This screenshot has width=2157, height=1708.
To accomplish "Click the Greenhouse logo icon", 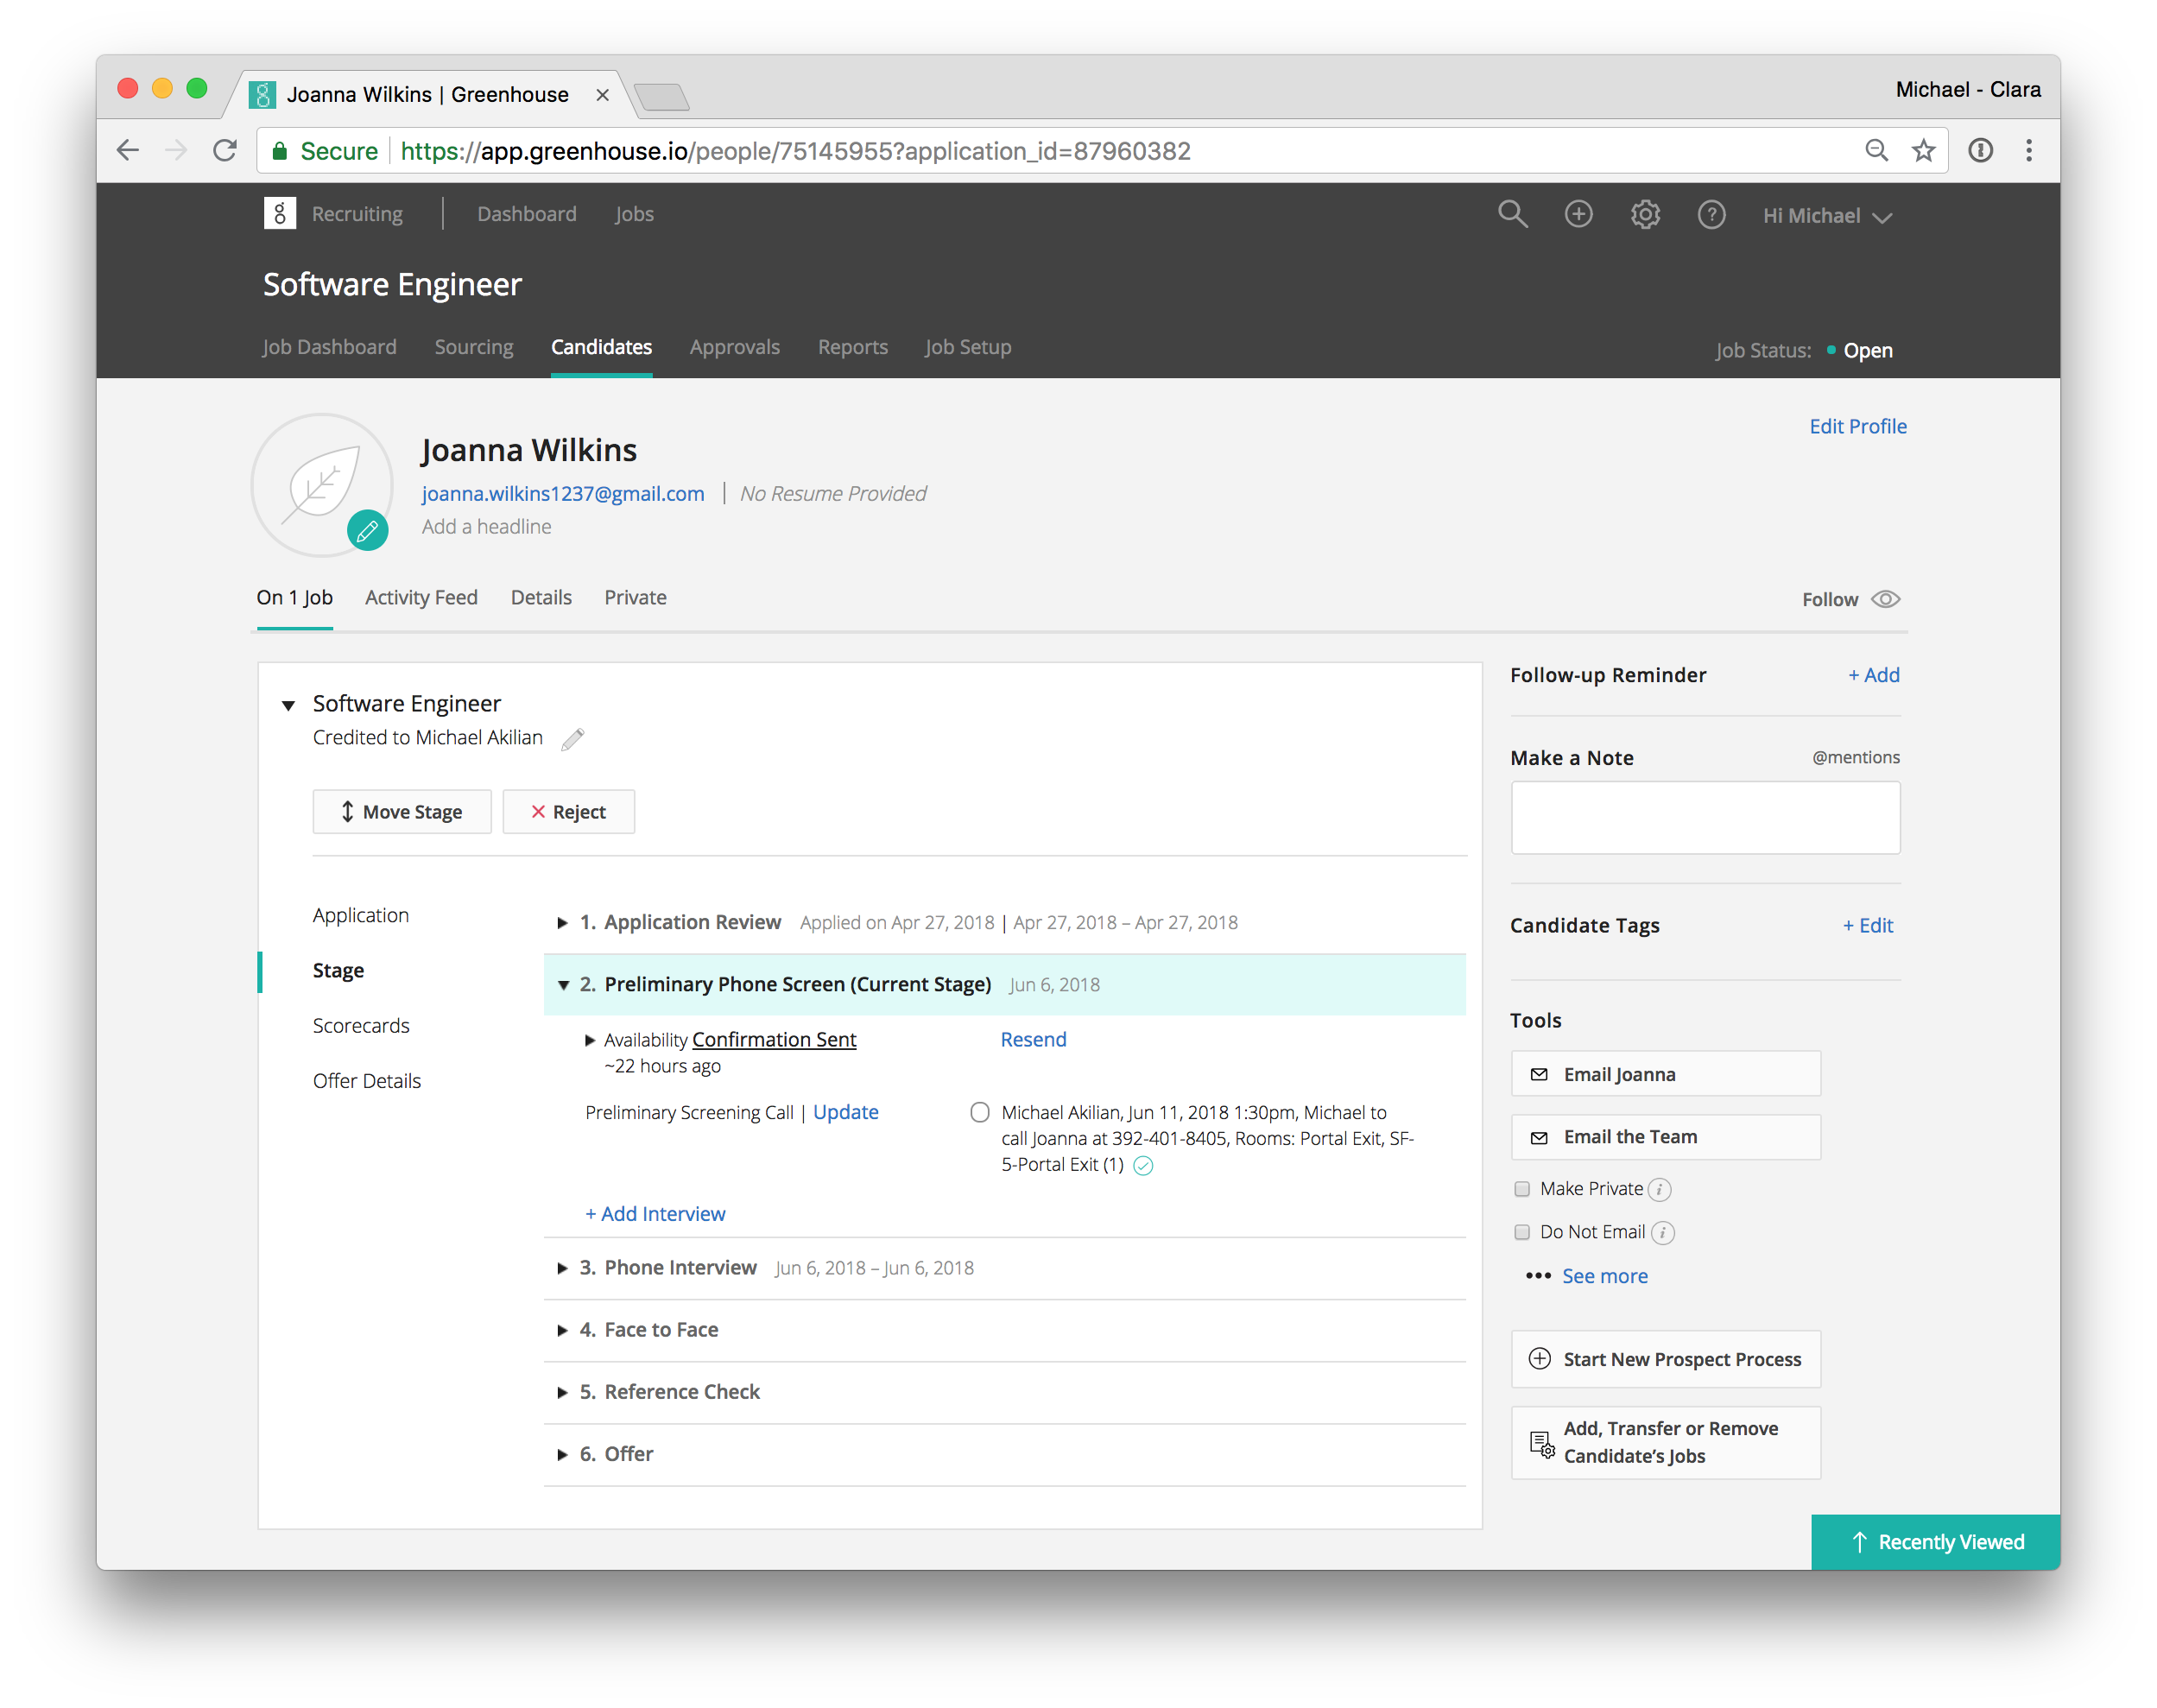I will click(280, 214).
